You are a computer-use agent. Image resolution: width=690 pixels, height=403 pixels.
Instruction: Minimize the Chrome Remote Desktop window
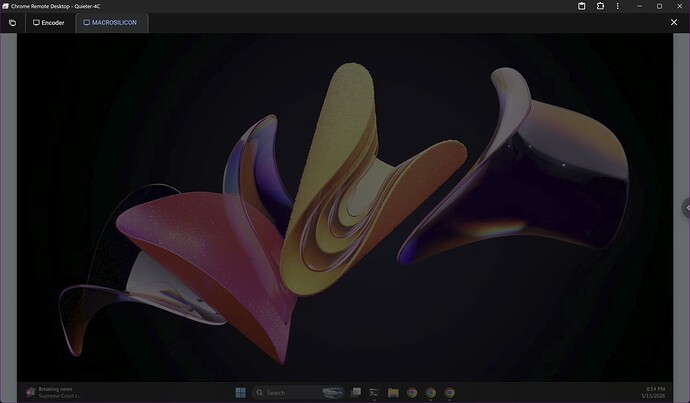point(639,6)
